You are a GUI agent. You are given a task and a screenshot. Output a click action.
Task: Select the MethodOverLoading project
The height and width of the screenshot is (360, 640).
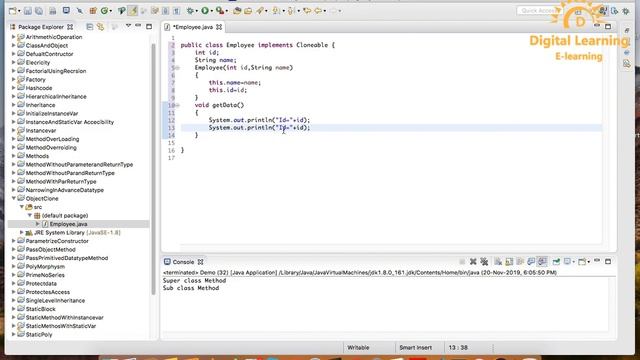52,139
